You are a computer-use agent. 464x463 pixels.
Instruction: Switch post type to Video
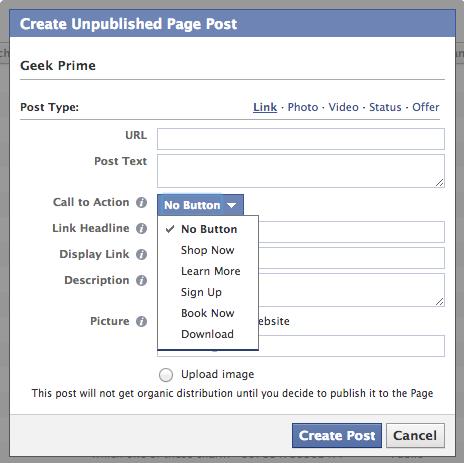(343, 107)
